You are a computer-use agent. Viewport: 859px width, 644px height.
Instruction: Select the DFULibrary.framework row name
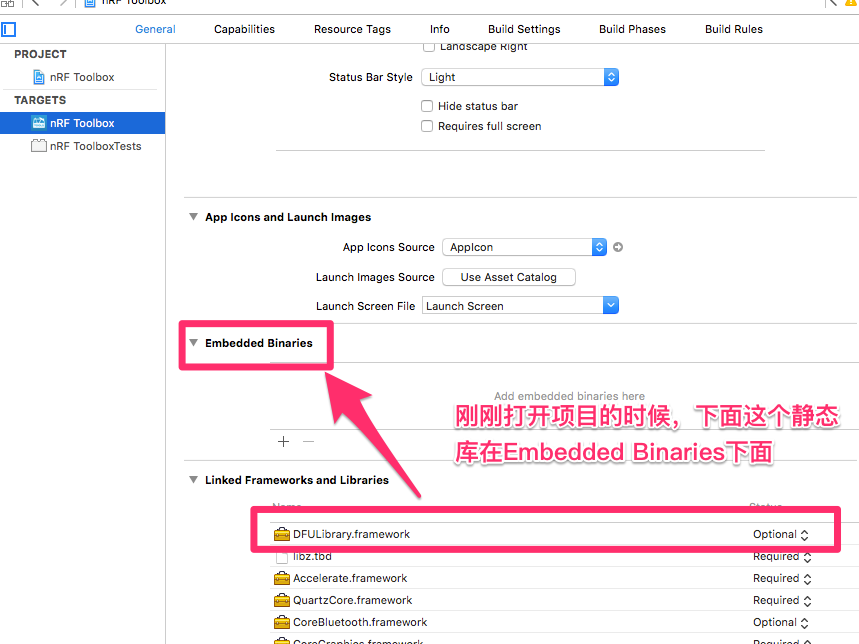coord(351,534)
